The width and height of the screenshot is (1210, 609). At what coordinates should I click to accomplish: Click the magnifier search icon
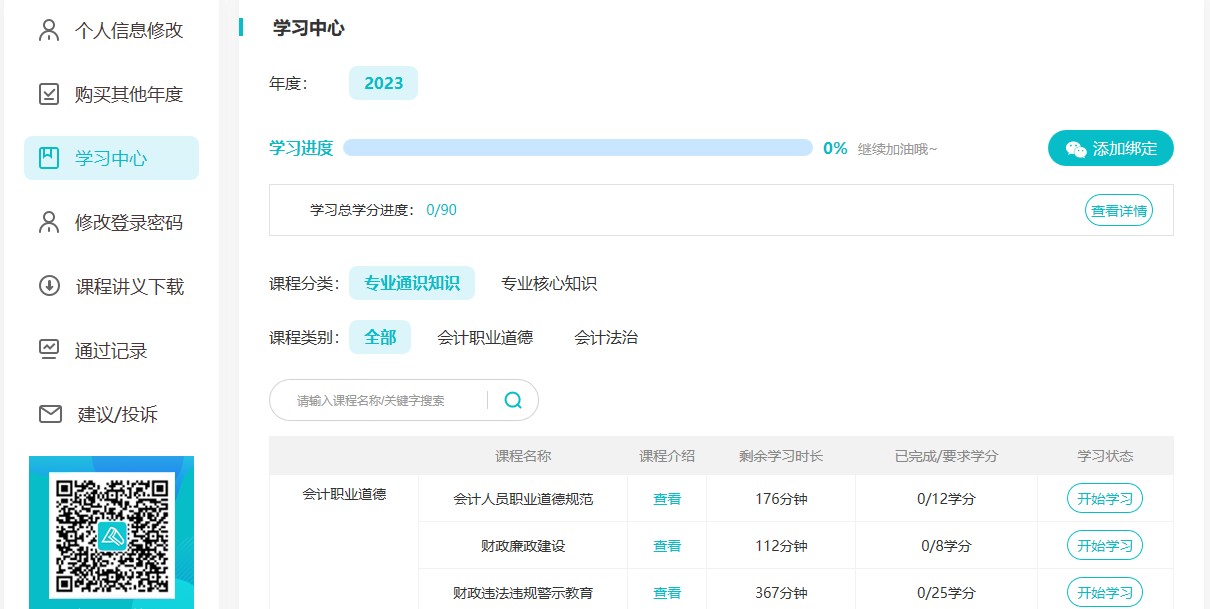513,399
